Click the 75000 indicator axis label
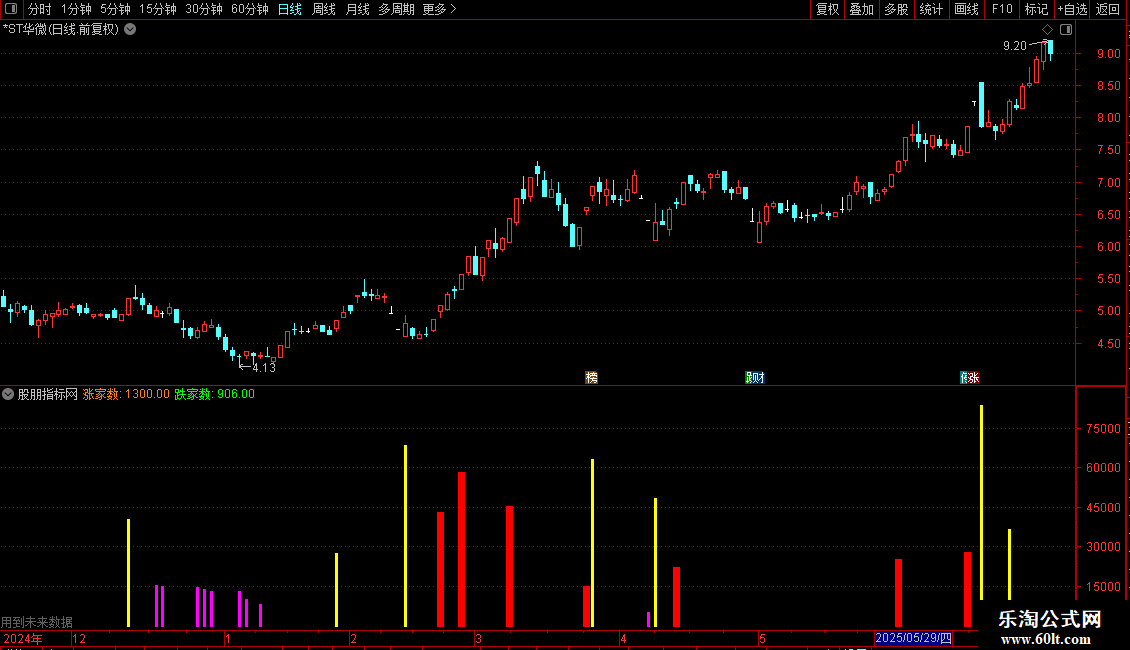The height and width of the screenshot is (650, 1130). click(1103, 429)
